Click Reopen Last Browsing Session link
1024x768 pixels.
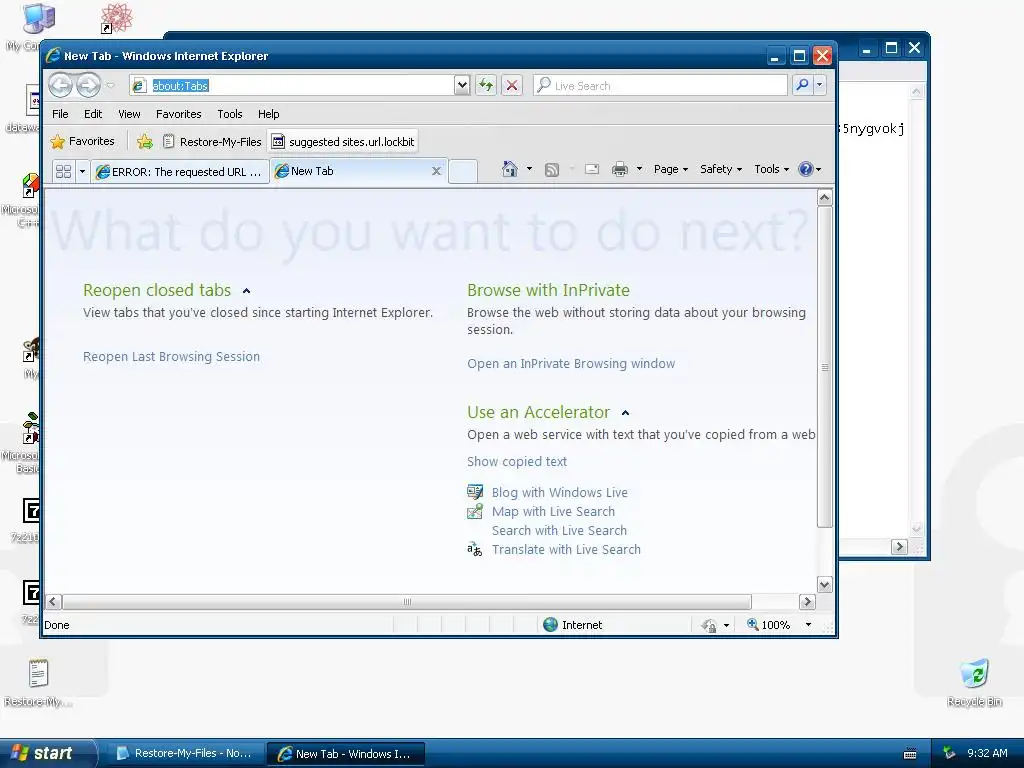tap(171, 357)
